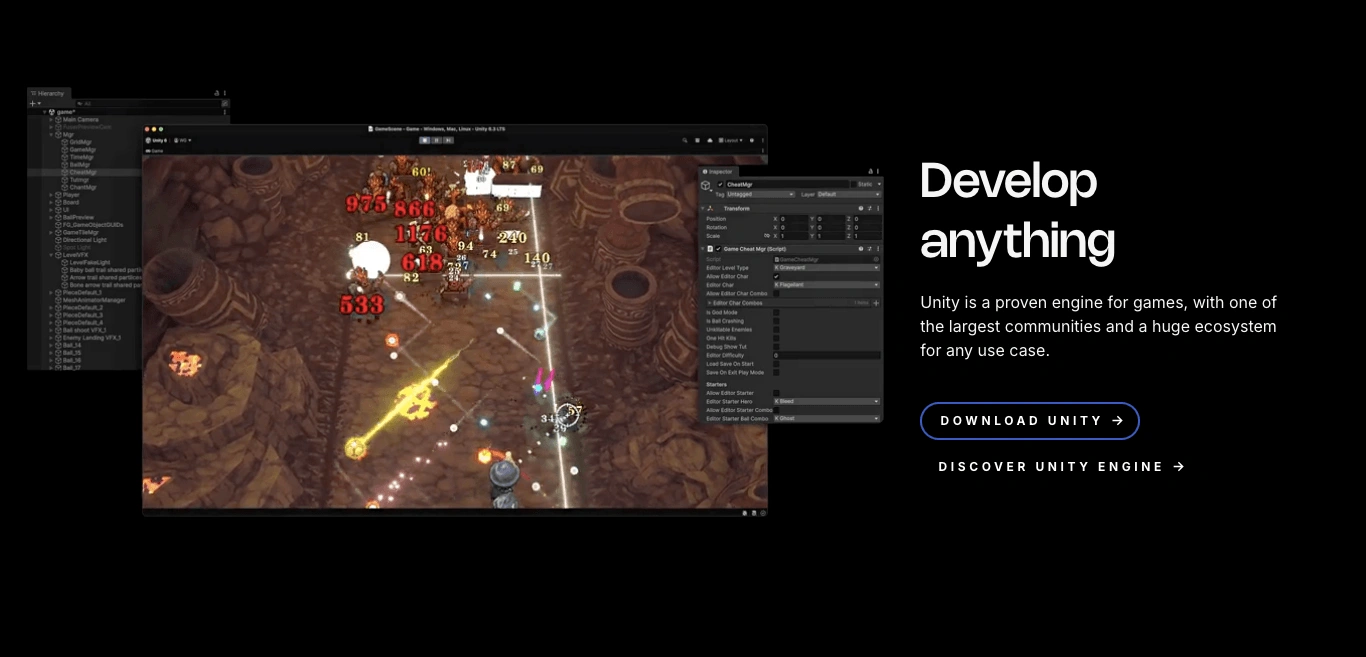
Task: Open the Editor Level Type dropdown
Action: [x=826, y=268]
